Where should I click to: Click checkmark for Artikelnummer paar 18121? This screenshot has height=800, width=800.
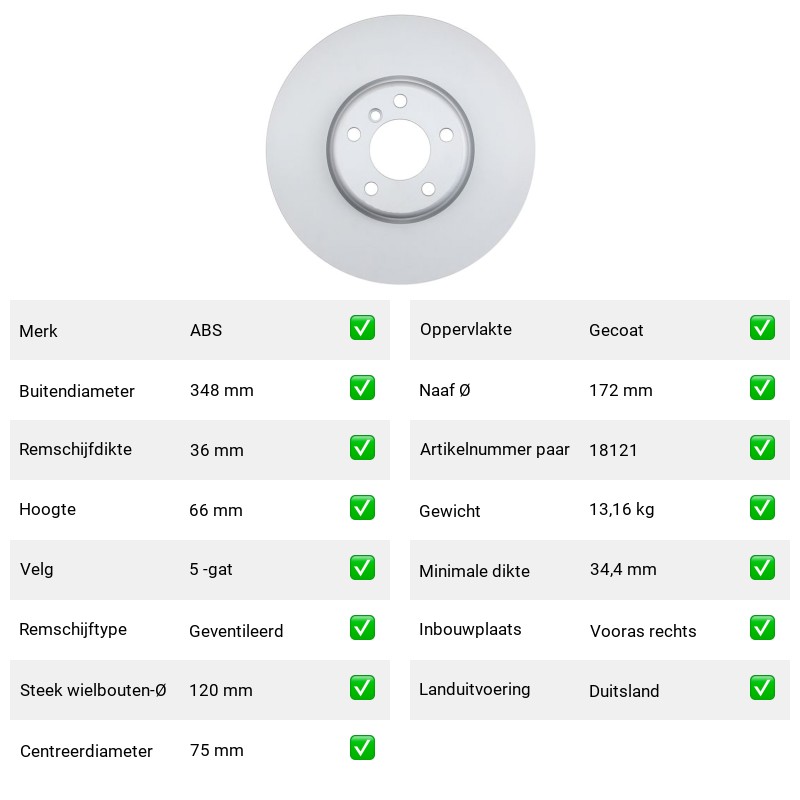pos(762,447)
